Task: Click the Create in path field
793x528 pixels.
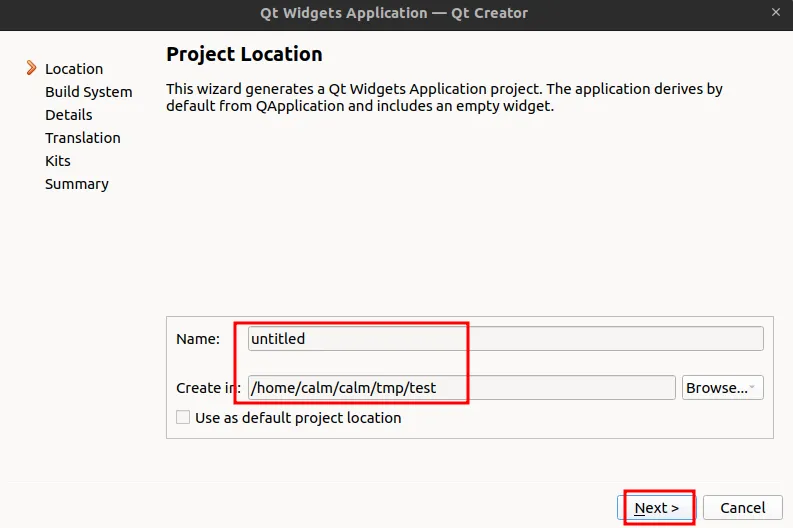Action: pos(461,387)
